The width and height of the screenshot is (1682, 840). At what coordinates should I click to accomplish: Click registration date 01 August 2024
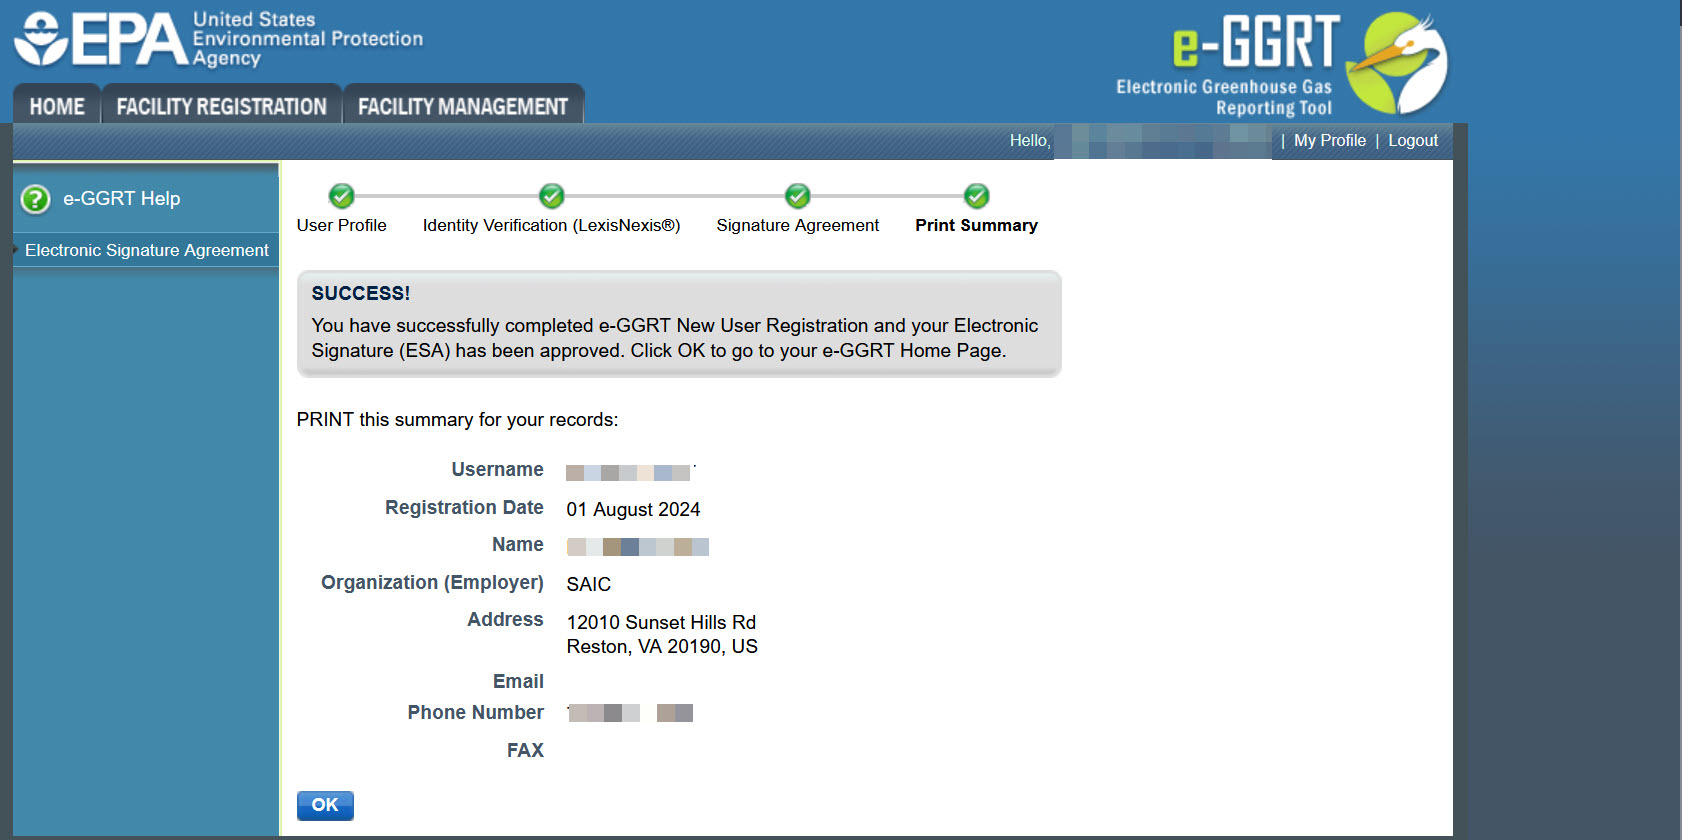[x=634, y=509]
